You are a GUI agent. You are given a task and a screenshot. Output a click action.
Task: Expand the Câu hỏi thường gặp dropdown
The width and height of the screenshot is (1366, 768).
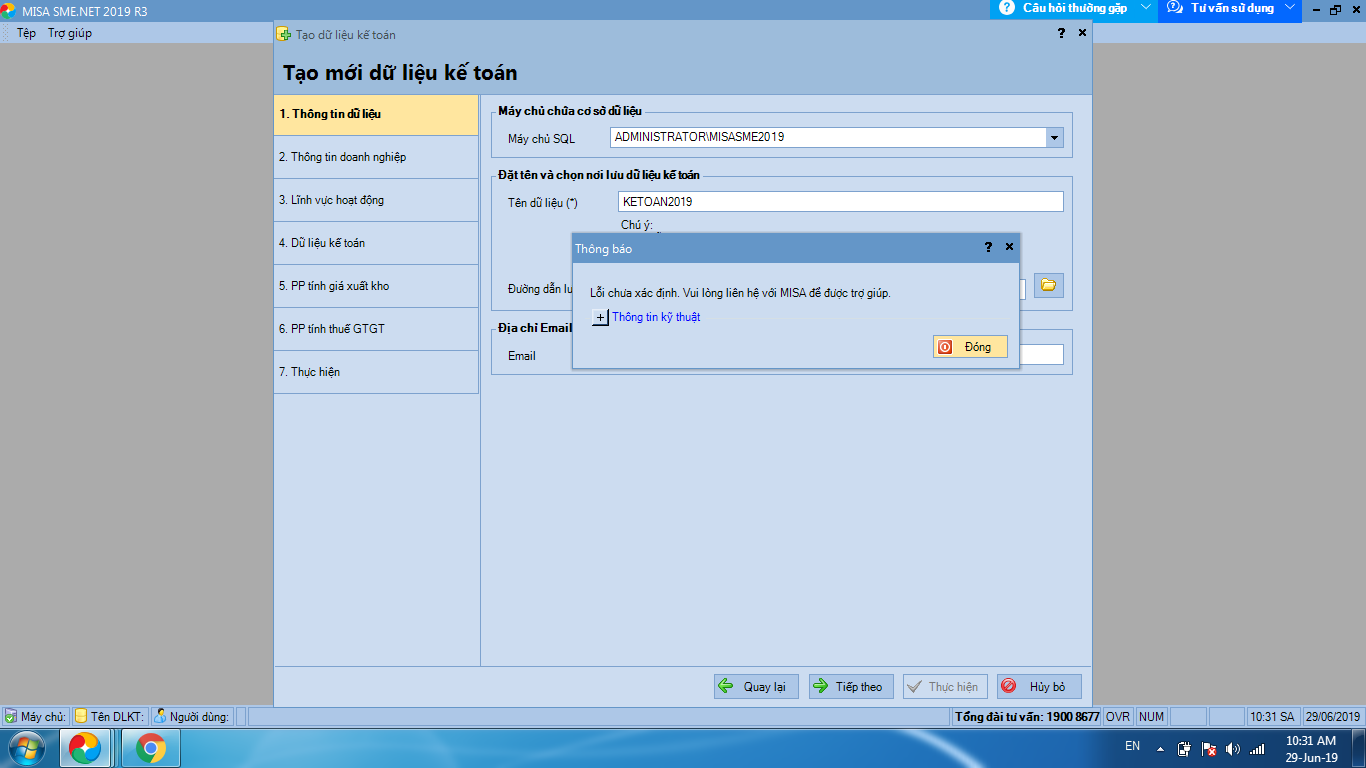[1146, 8]
